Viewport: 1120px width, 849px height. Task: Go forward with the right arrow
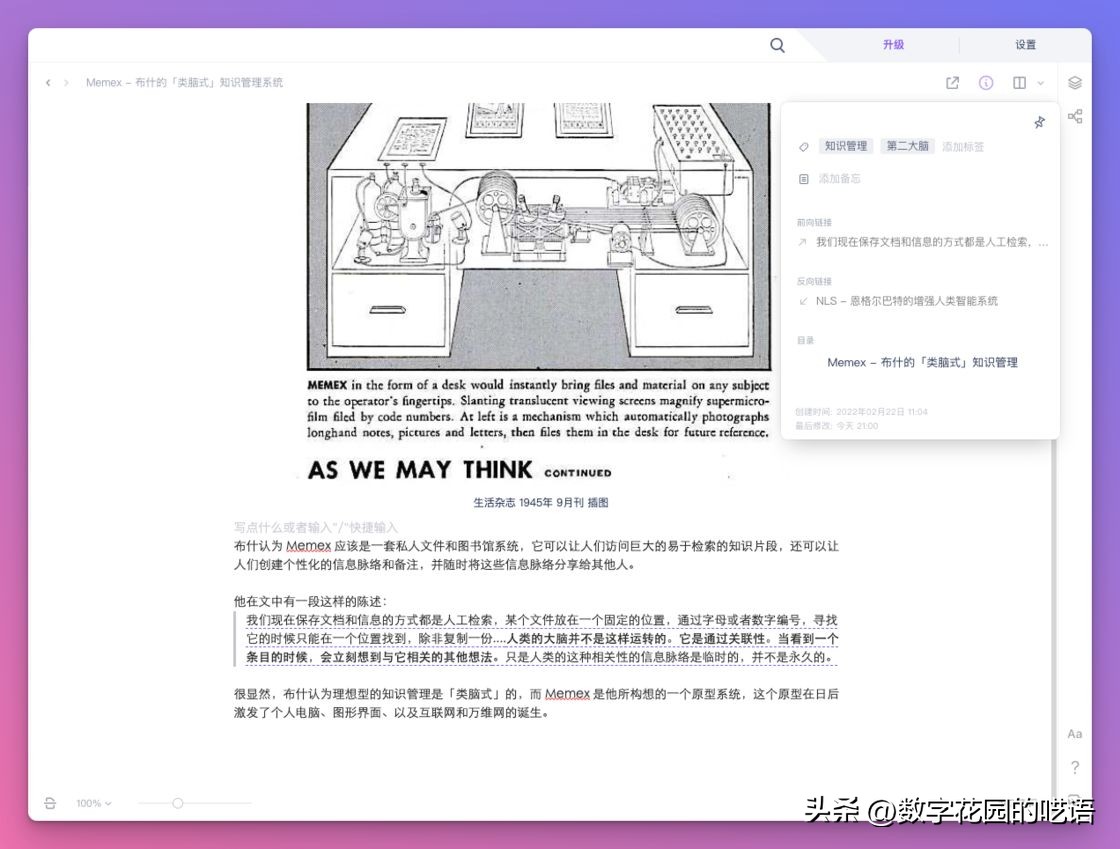(x=66, y=83)
